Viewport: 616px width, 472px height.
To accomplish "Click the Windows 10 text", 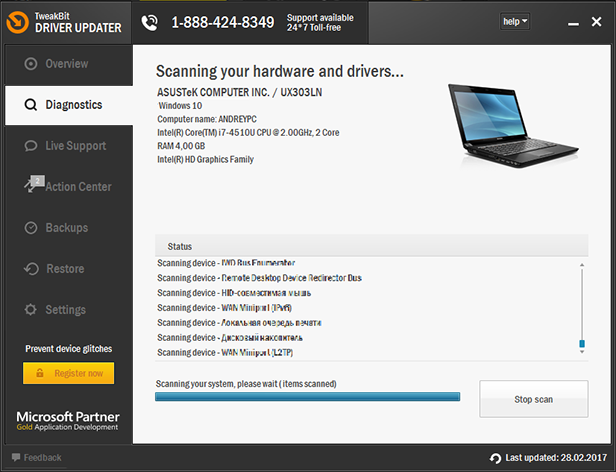I will (x=180, y=106).
